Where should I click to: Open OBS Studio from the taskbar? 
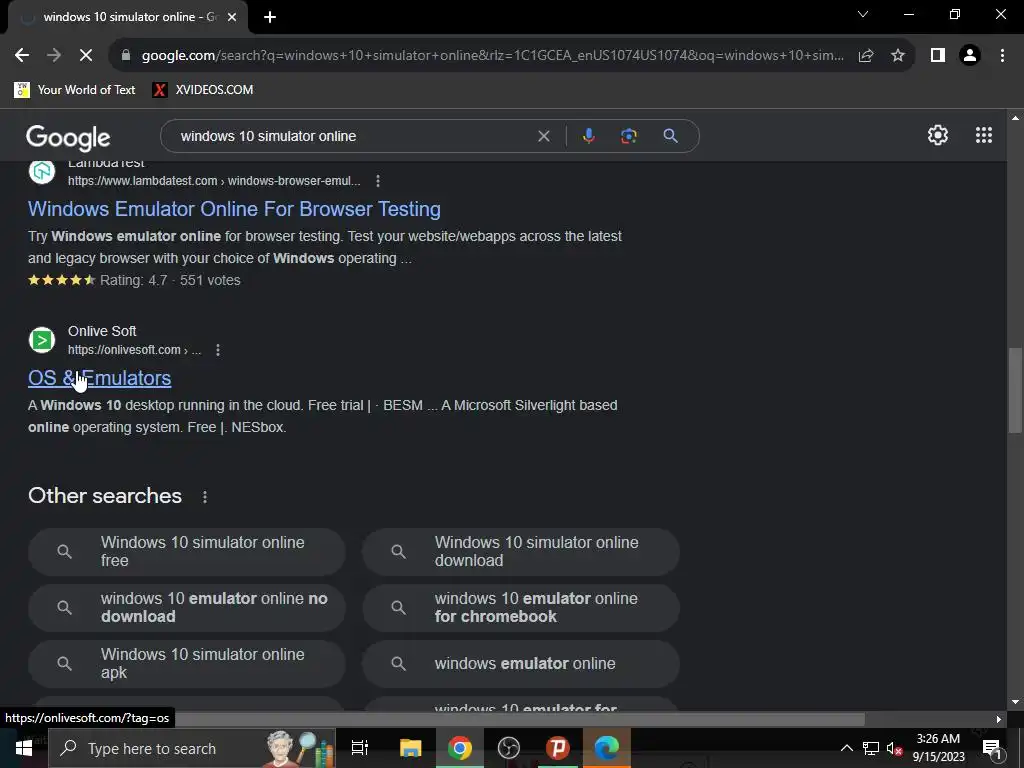pos(509,748)
